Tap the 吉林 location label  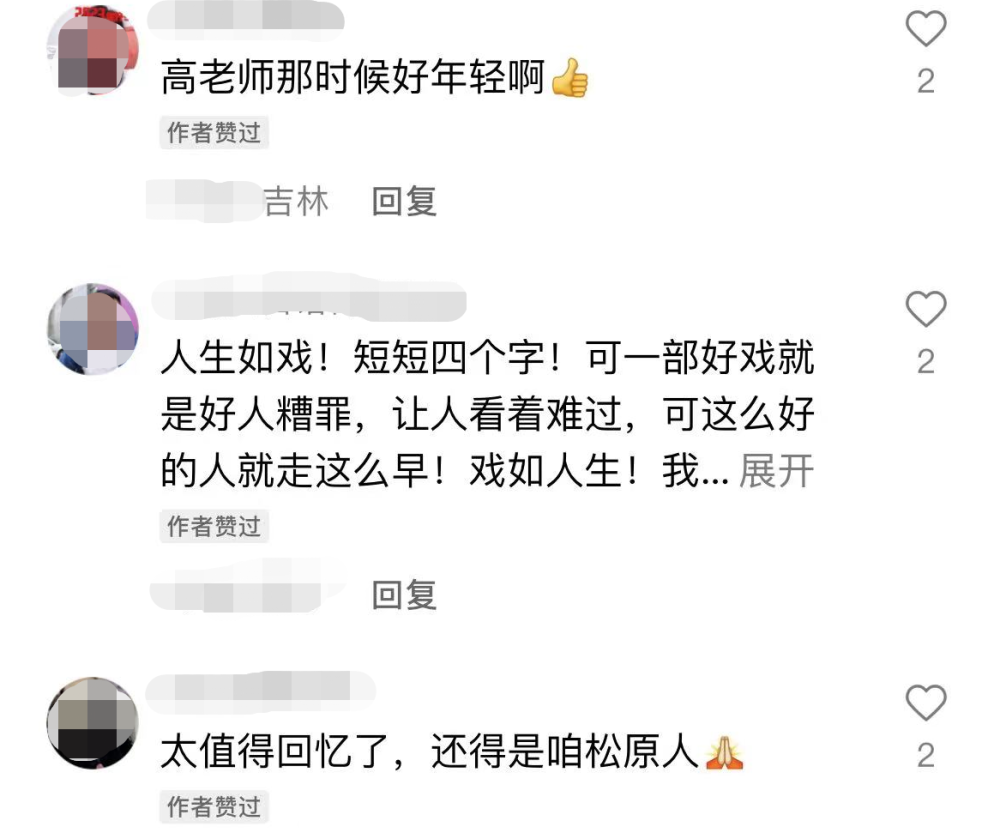(x=296, y=201)
